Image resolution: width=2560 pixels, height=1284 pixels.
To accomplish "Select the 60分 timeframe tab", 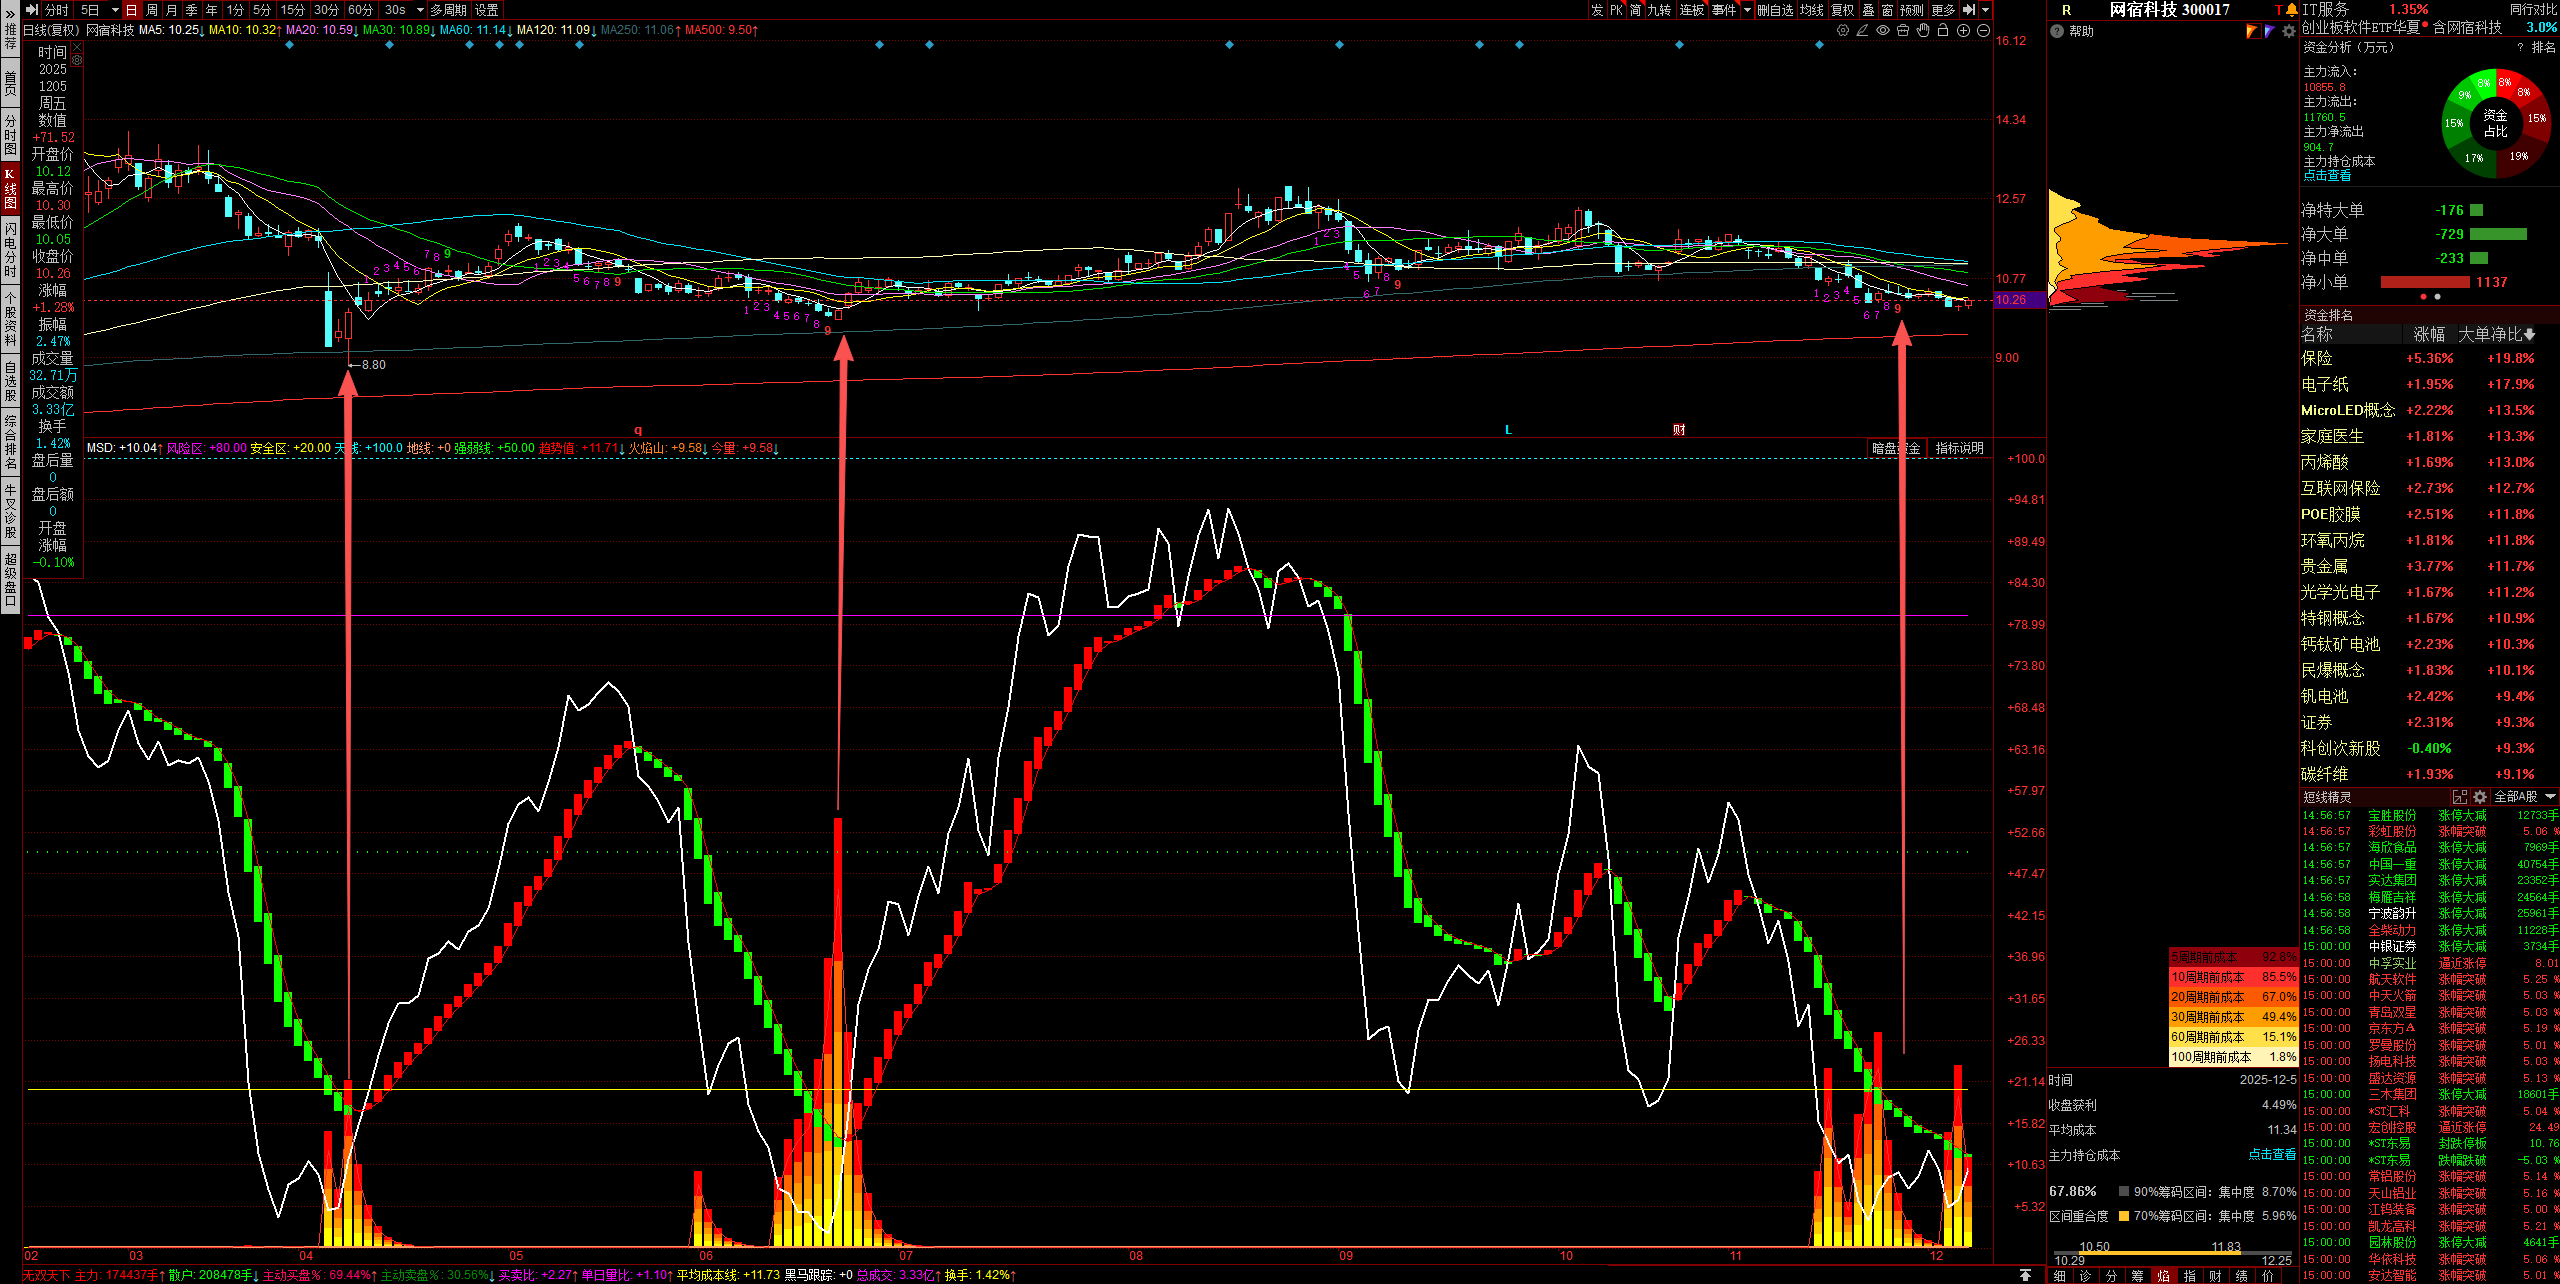I will (360, 10).
